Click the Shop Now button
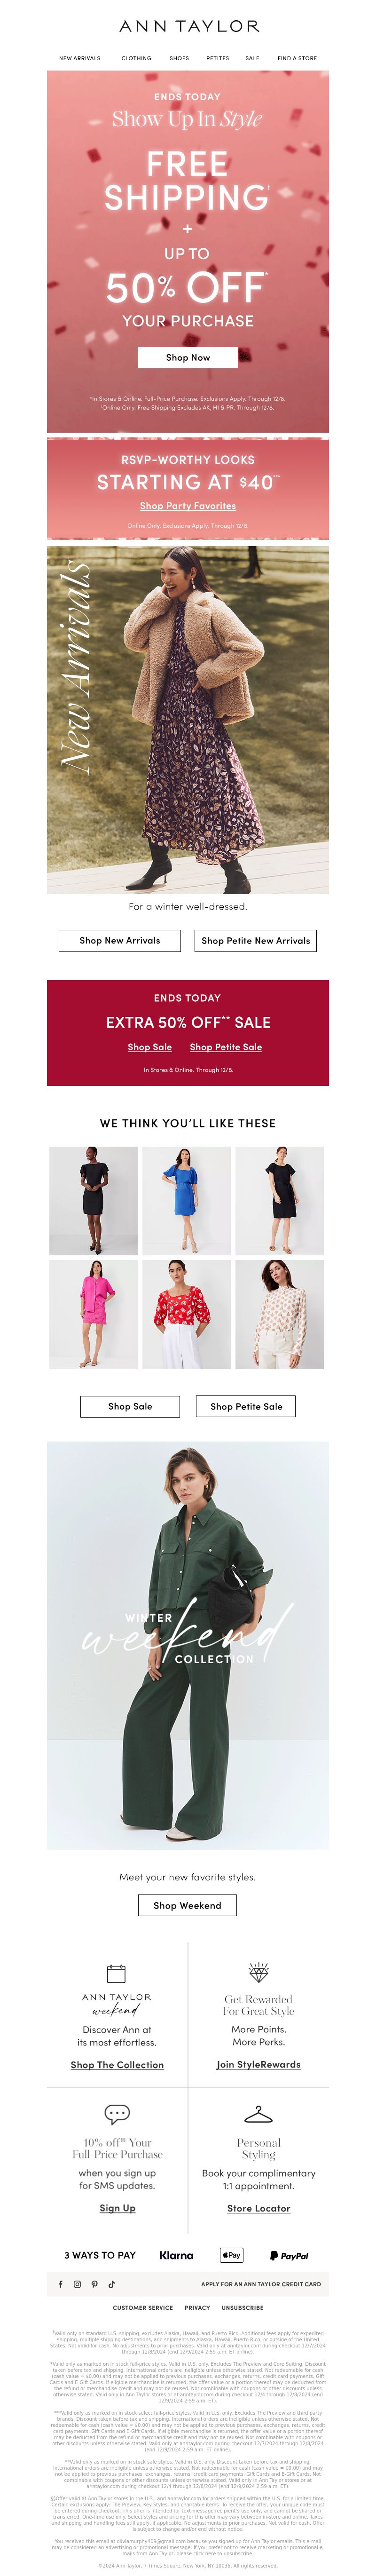This screenshot has width=376, height=2576. [188, 357]
